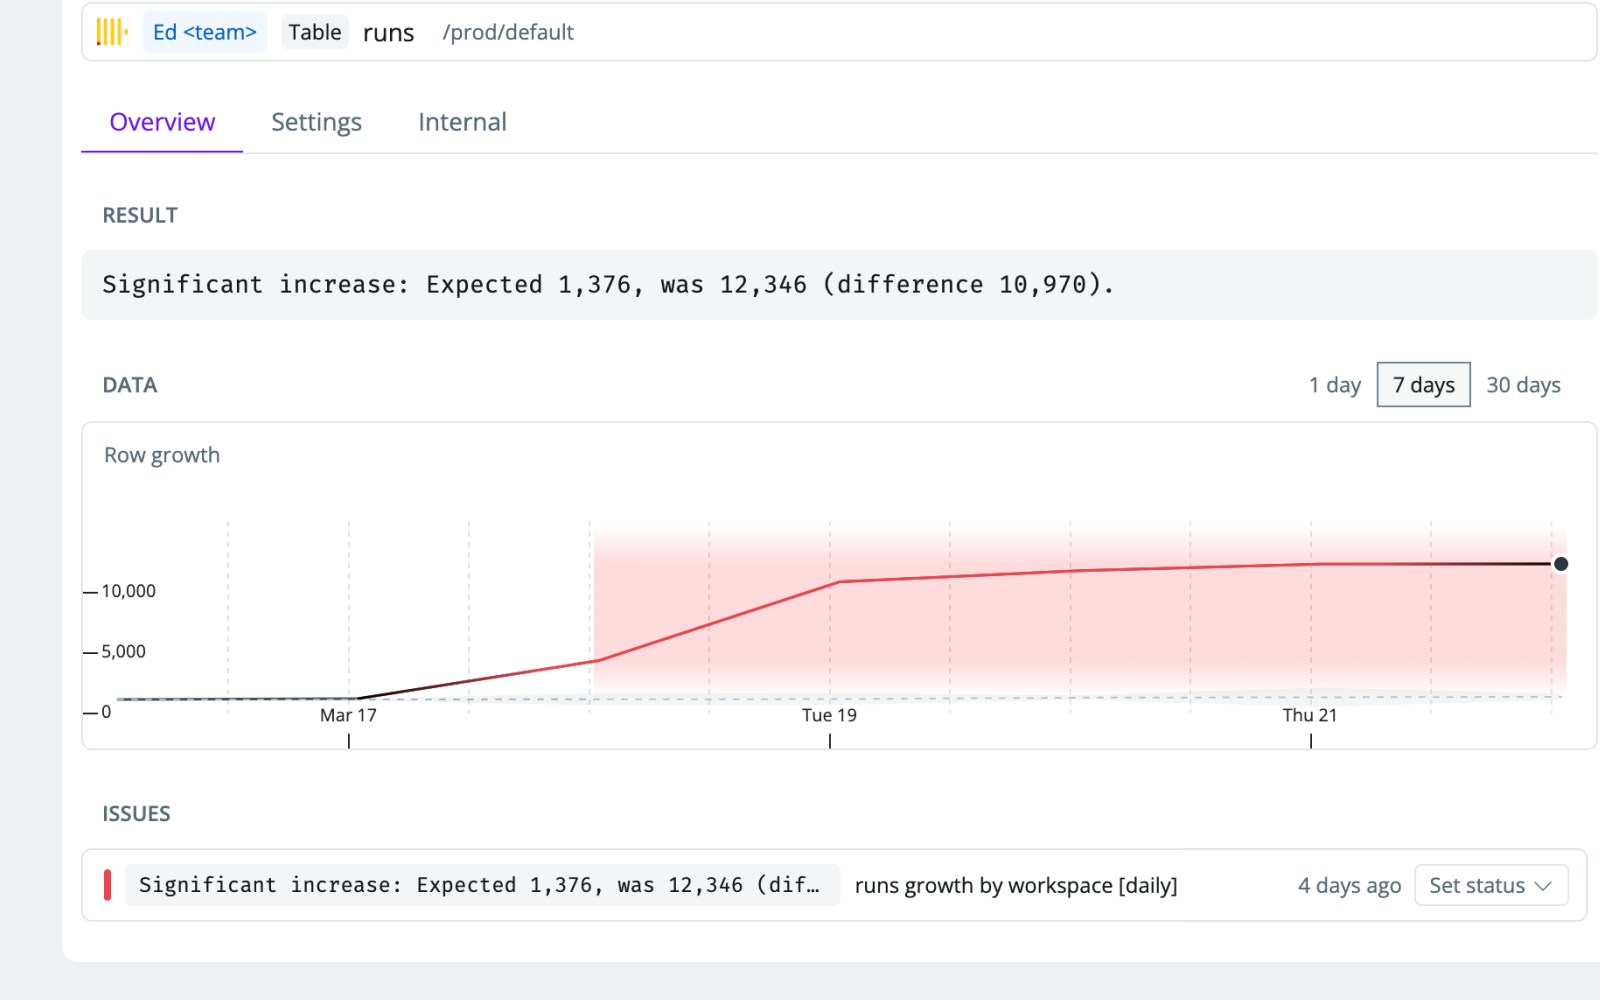1600x1000 pixels.
Task: Click the Tue 19 axis label
Action: (829, 715)
